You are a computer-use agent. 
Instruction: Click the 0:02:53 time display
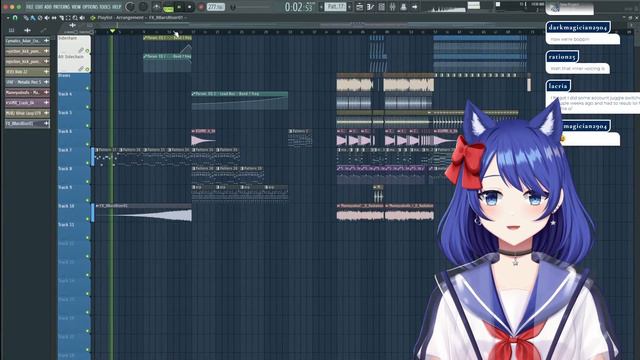pos(300,7)
